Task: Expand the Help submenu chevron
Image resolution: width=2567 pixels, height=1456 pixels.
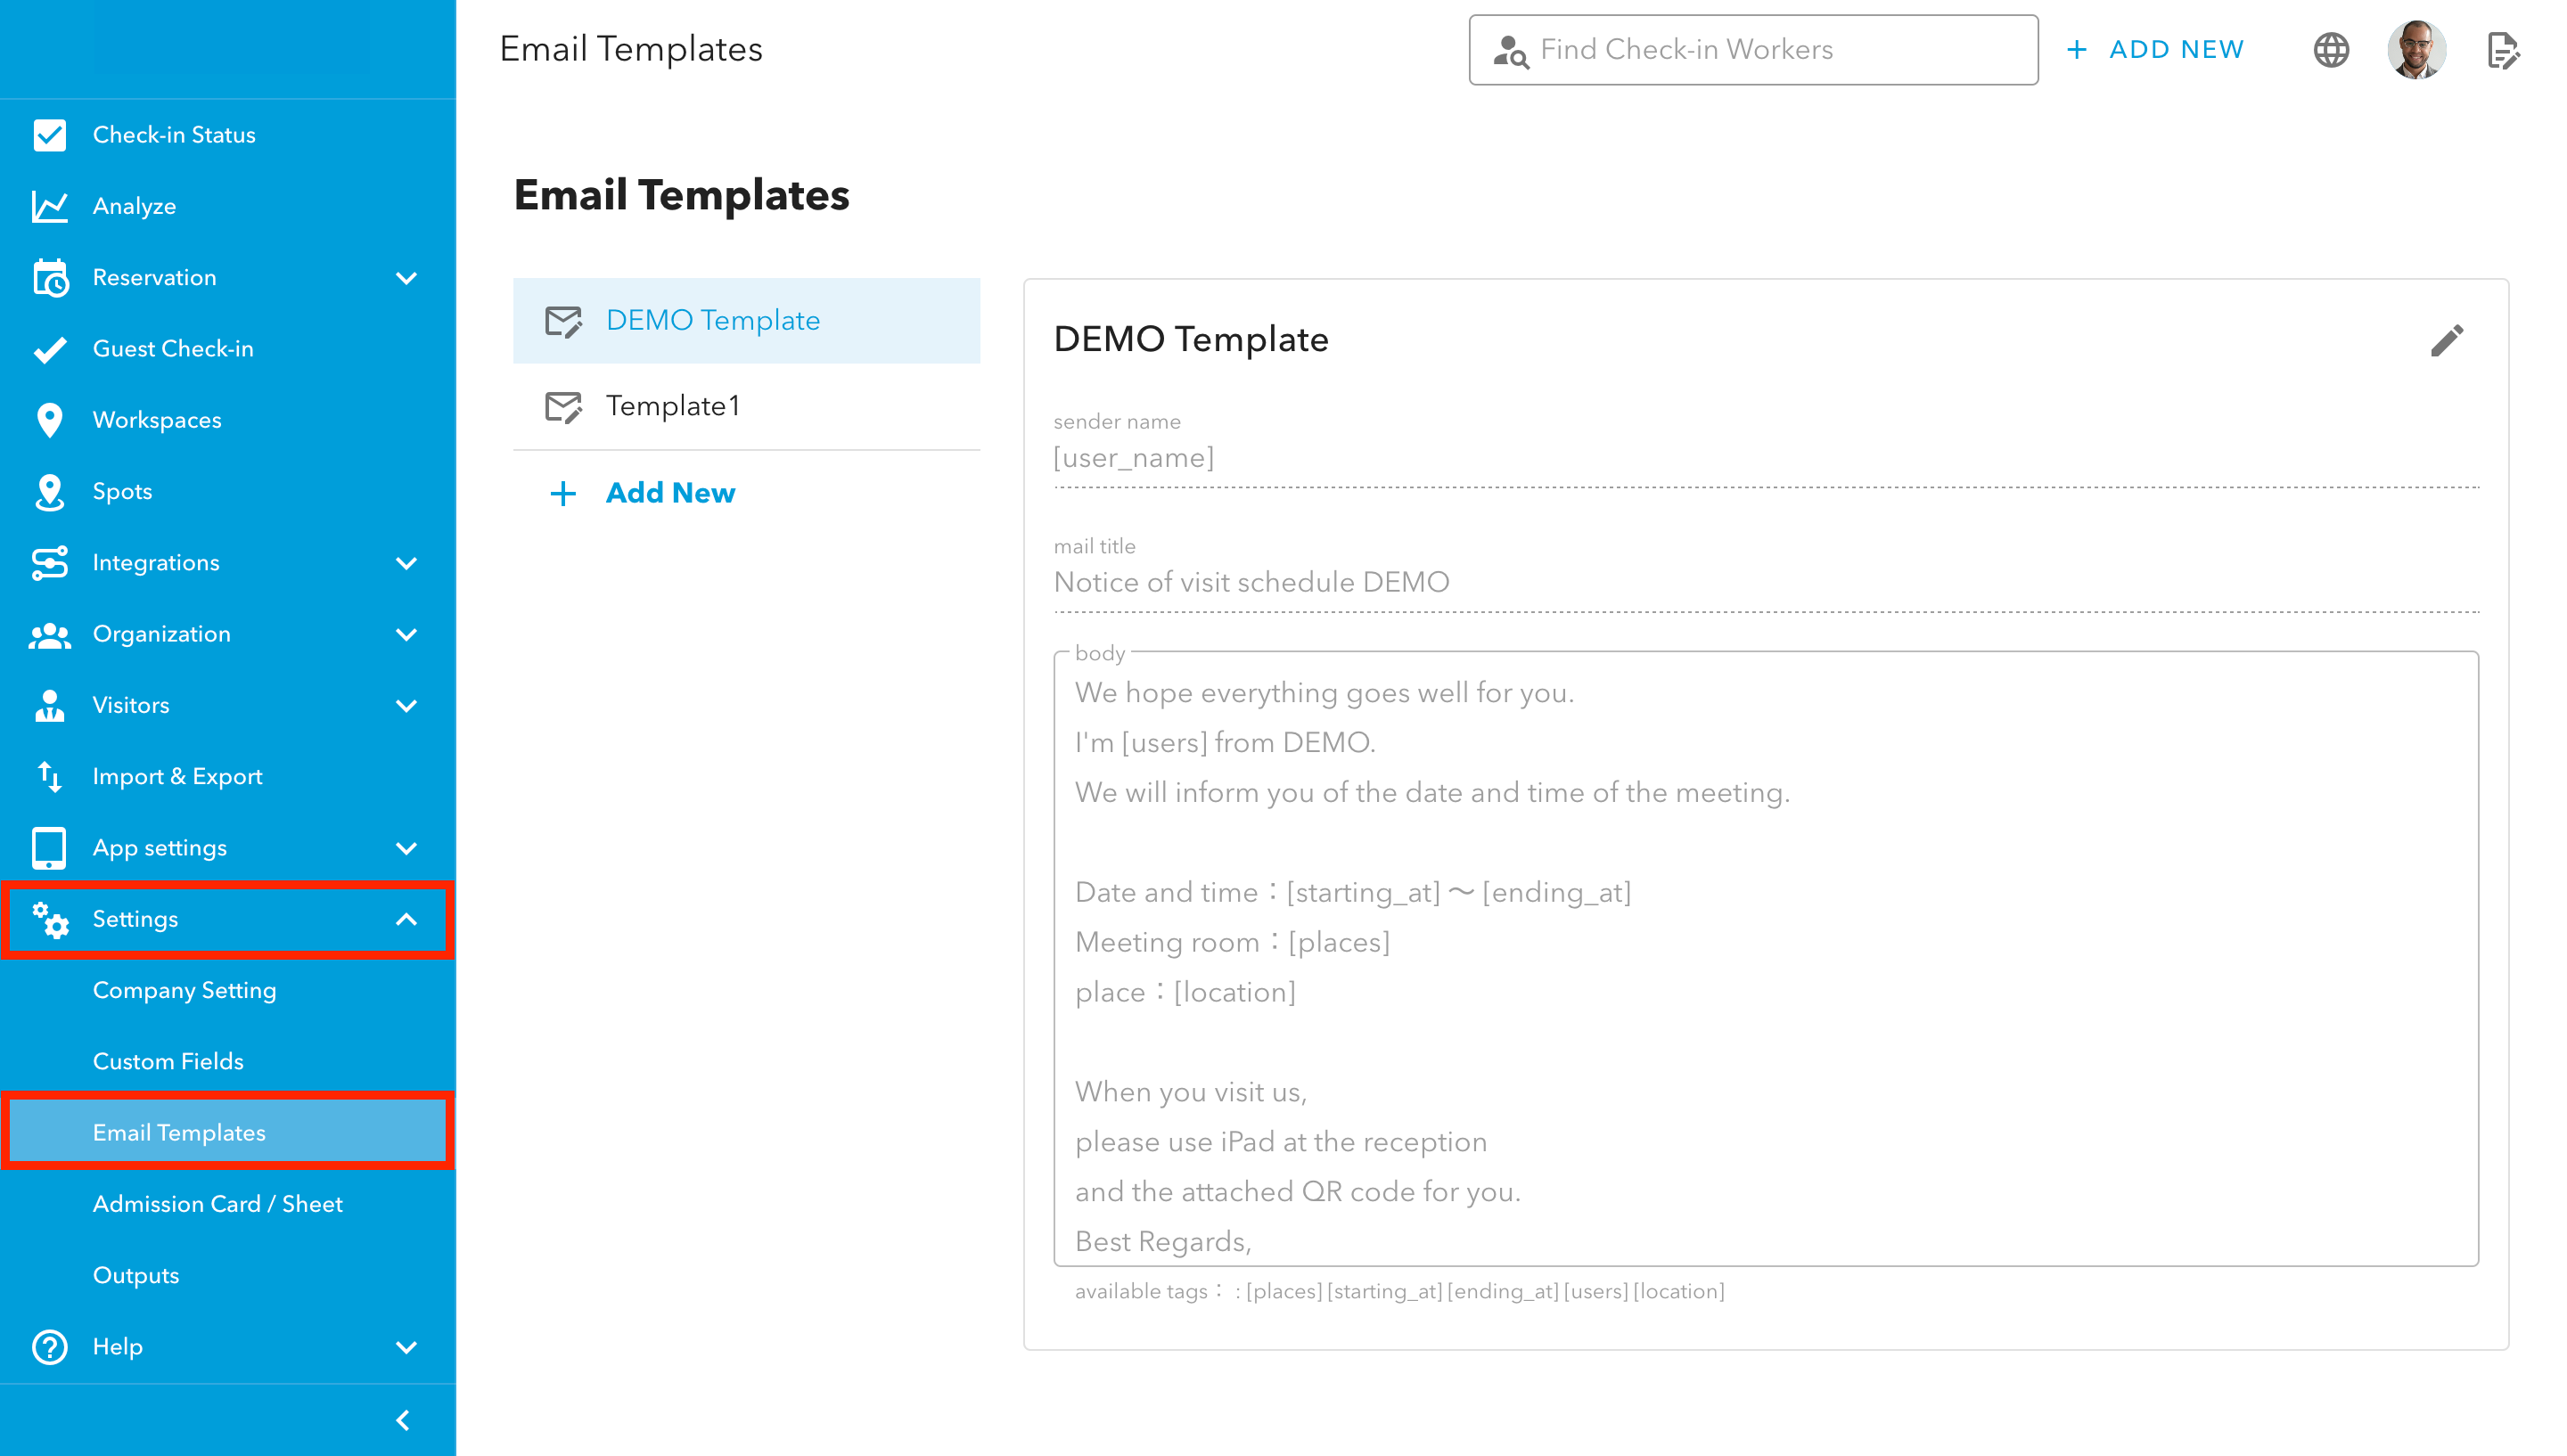Action: (406, 1347)
